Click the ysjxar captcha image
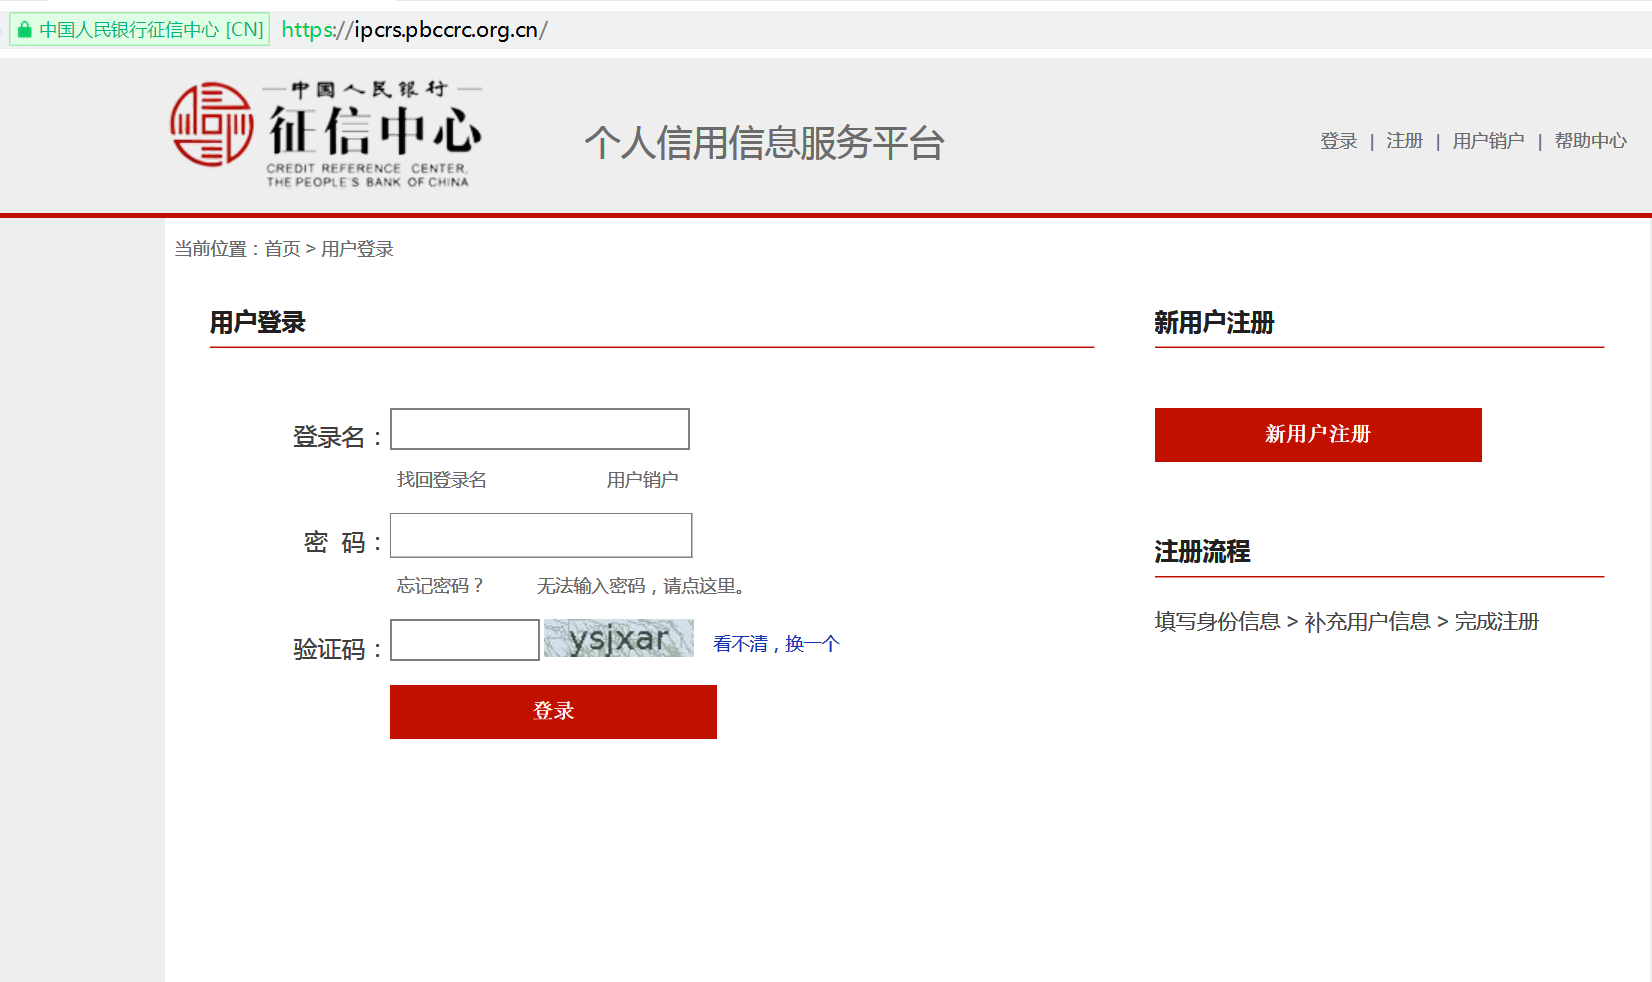 coord(618,638)
